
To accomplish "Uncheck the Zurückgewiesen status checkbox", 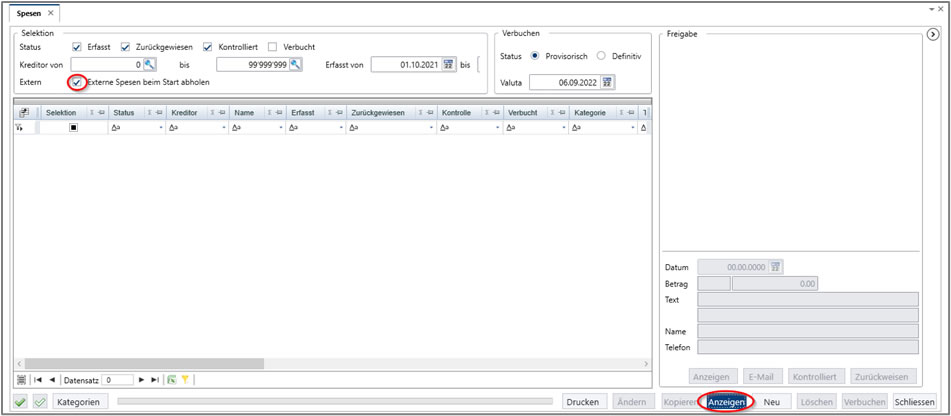I will pos(126,47).
